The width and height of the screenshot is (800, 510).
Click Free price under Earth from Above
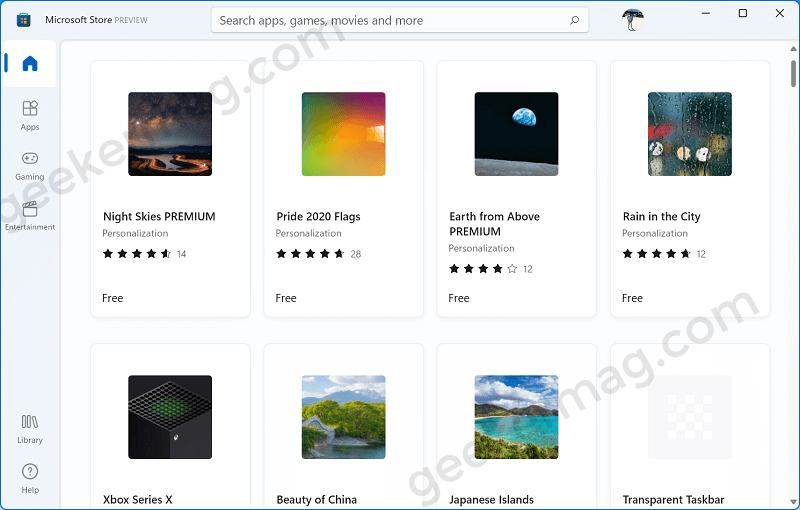click(459, 298)
